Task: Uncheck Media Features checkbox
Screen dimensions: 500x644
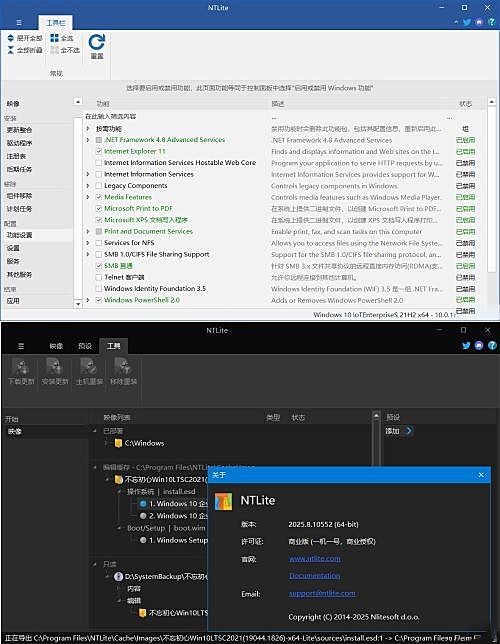Action: [x=99, y=197]
